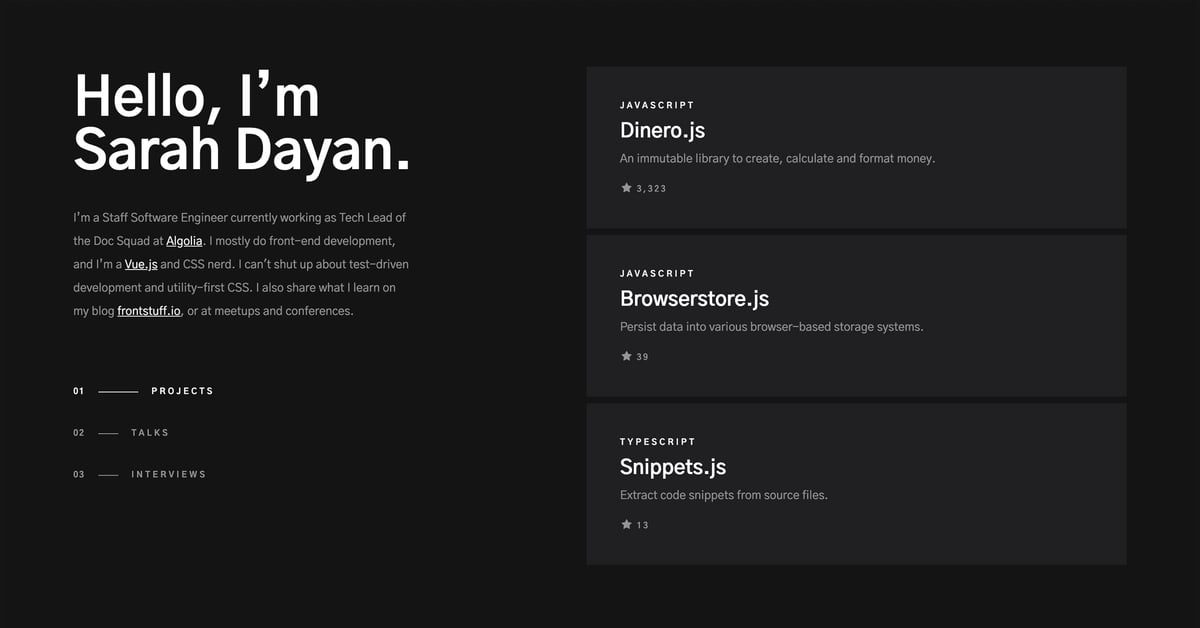Click the line indicator beside 01 PROJECTS
The height and width of the screenshot is (628, 1200).
tap(117, 391)
